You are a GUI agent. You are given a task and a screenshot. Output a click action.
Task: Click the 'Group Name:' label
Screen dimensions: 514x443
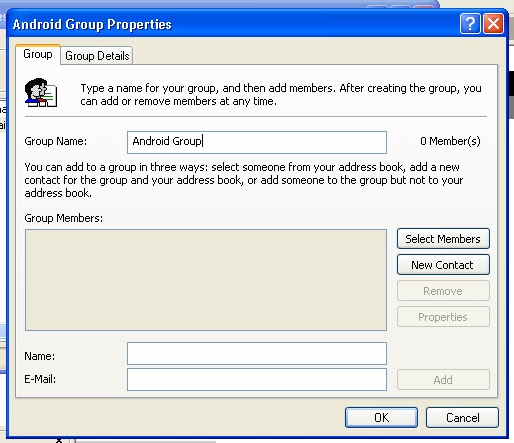point(56,141)
